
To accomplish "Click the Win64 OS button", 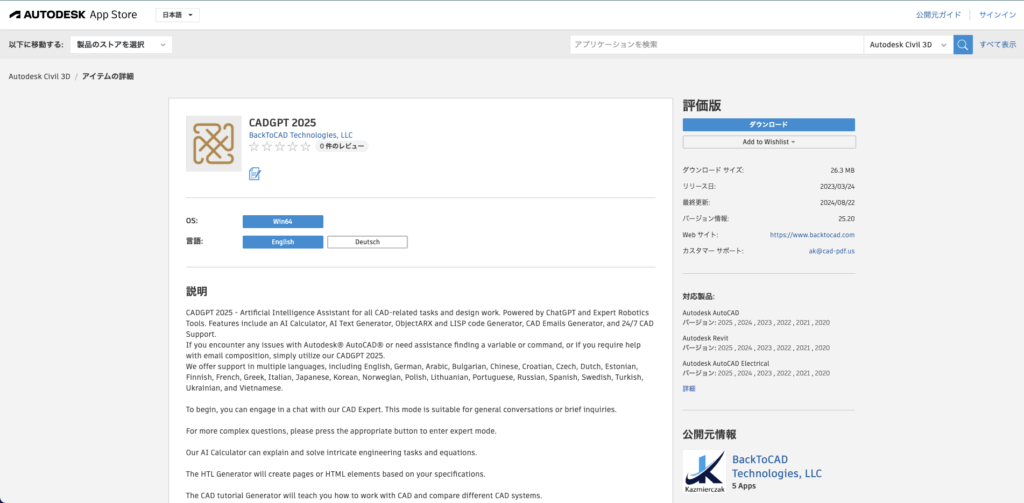I will click(x=282, y=221).
